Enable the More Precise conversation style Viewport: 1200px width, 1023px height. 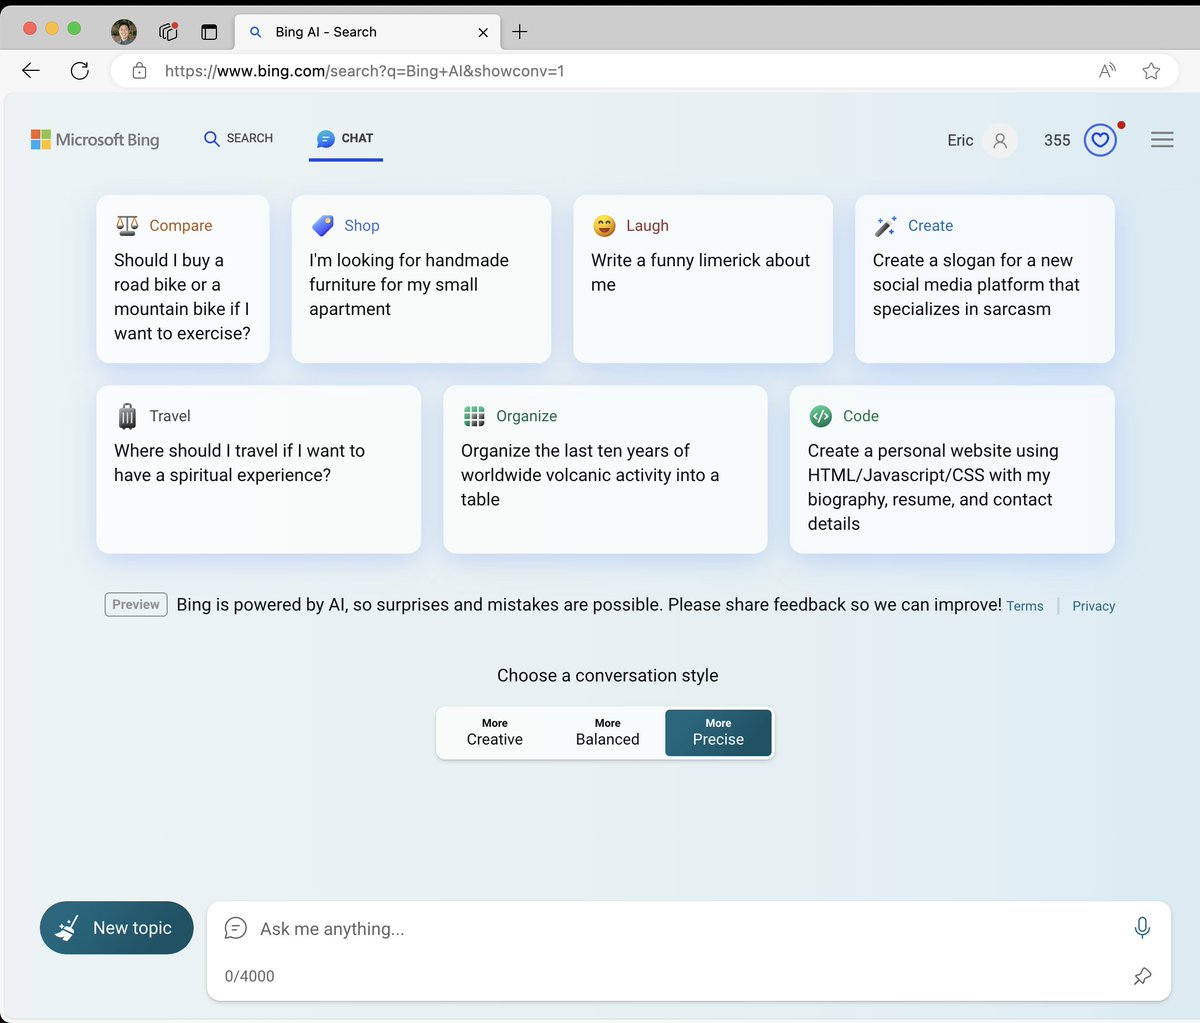click(718, 732)
